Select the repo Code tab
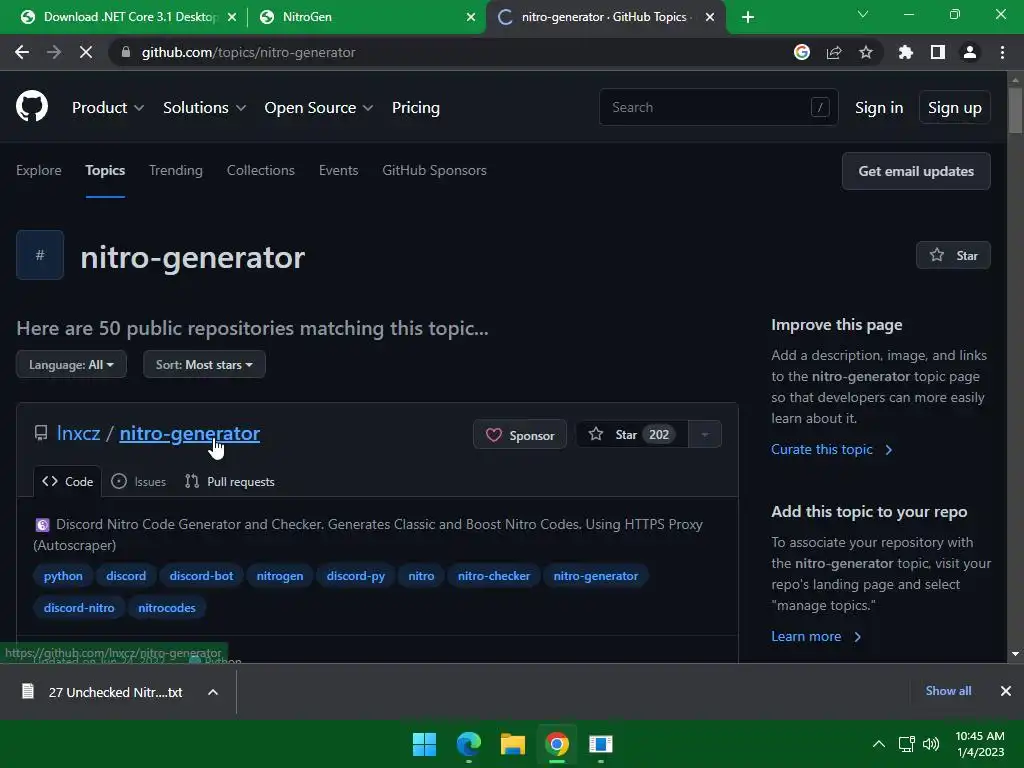 click(x=67, y=481)
